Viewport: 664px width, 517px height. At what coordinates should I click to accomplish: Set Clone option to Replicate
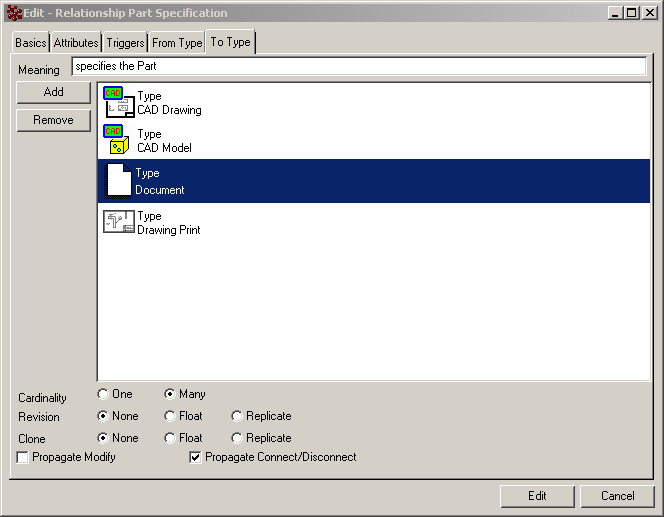236,438
